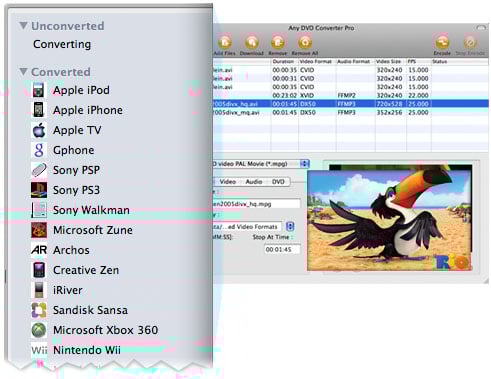Click the Duration column header
Screen dimensions: 491x379
tap(283, 62)
